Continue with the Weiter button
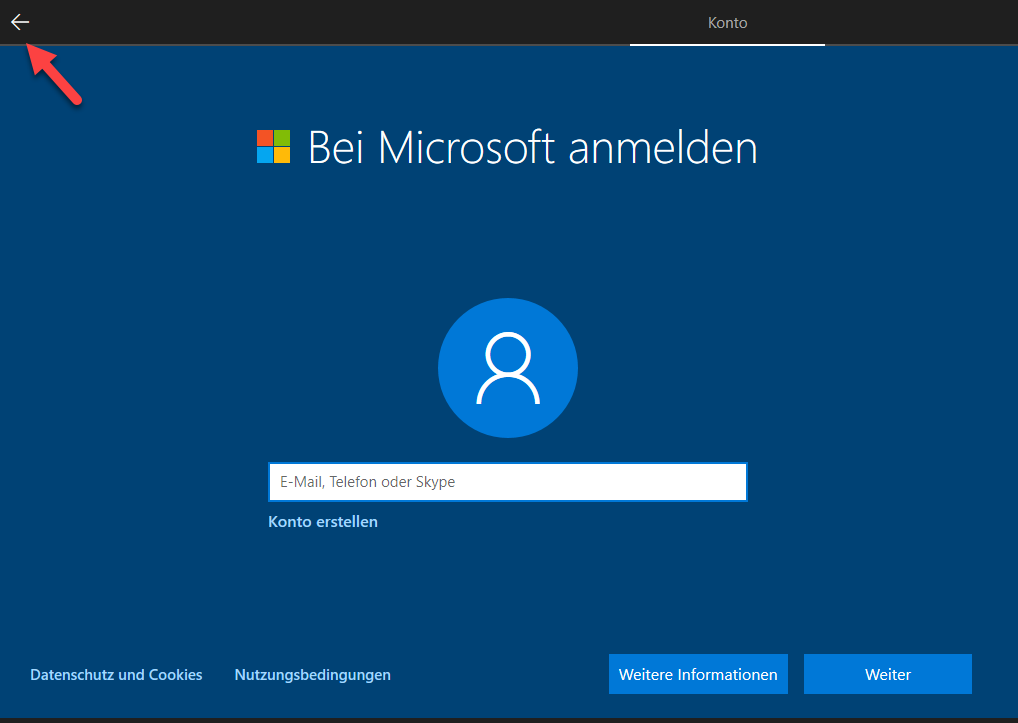1018x723 pixels. click(x=888, y=674)
